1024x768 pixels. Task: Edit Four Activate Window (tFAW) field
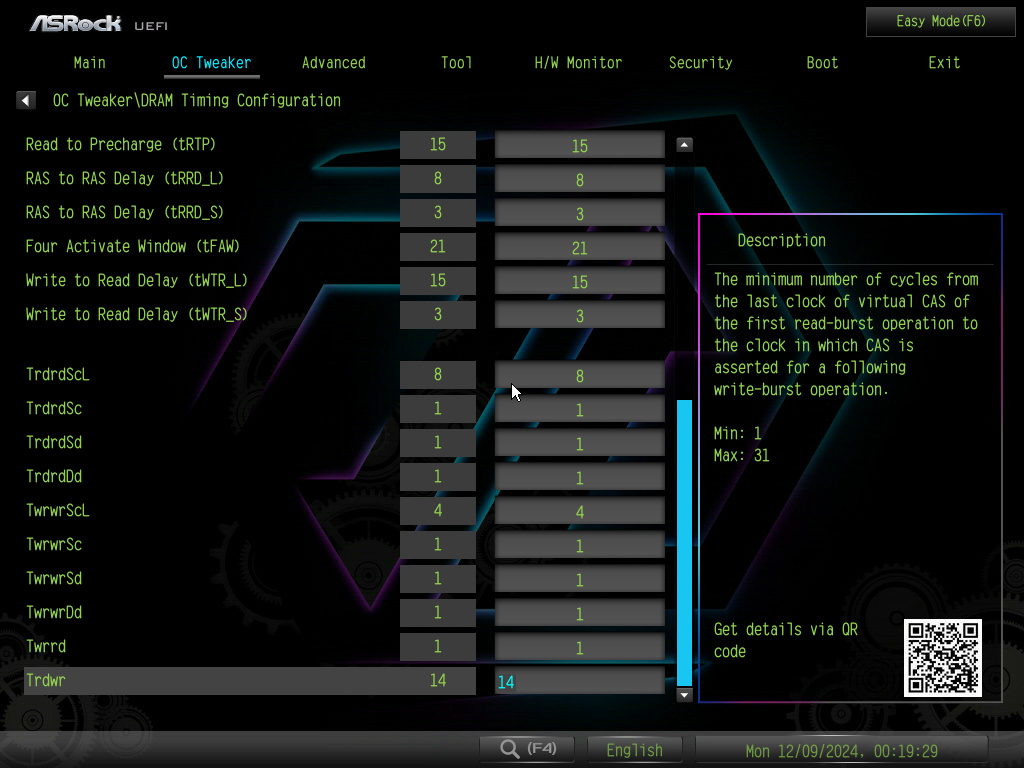pos(579,247)
